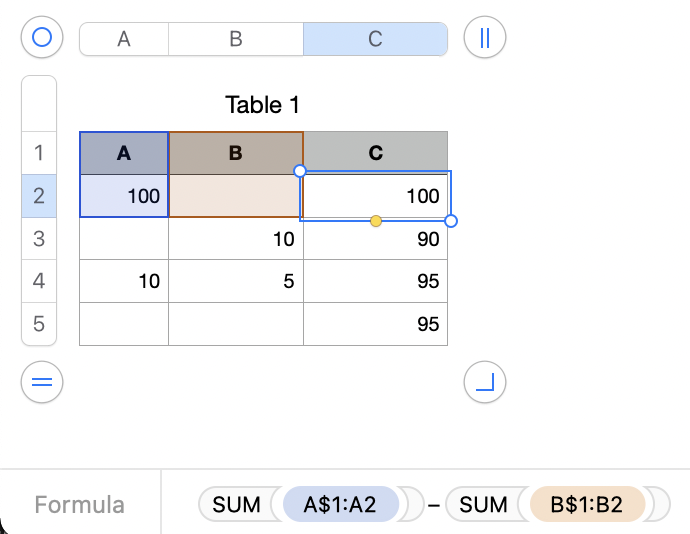Select column A header tab
Screen dimensions: 690x534
tap(124, 39)
